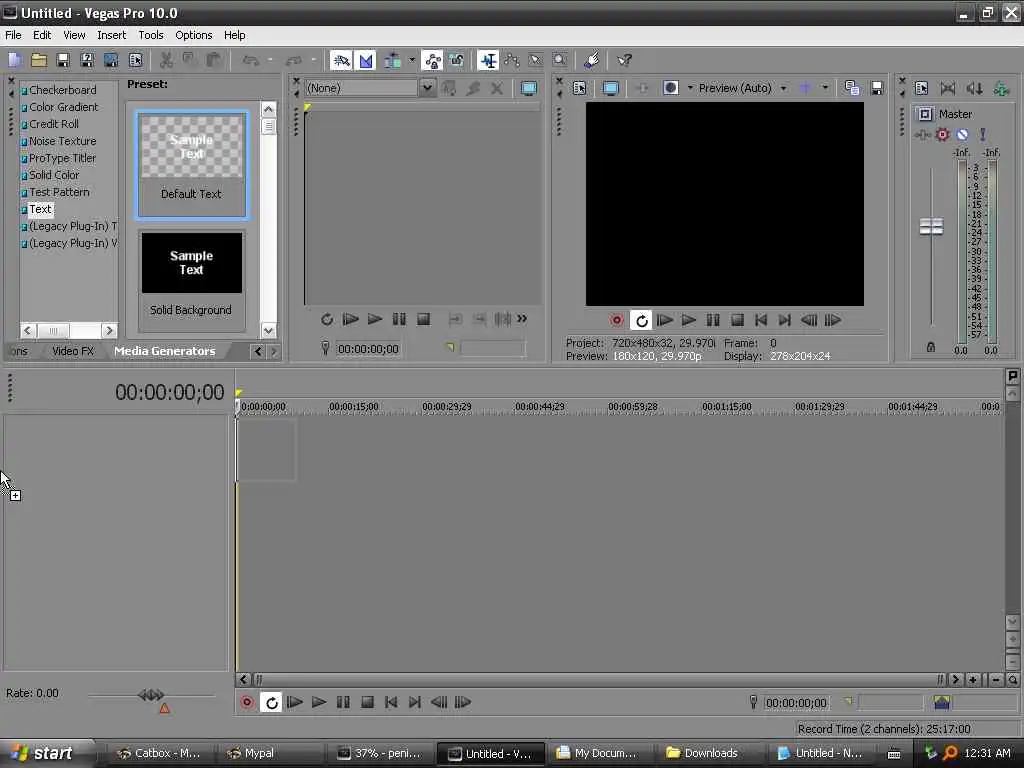Screen dimensions: 1024x768
Task: Open the Insert menu
Action: (111, 35)
